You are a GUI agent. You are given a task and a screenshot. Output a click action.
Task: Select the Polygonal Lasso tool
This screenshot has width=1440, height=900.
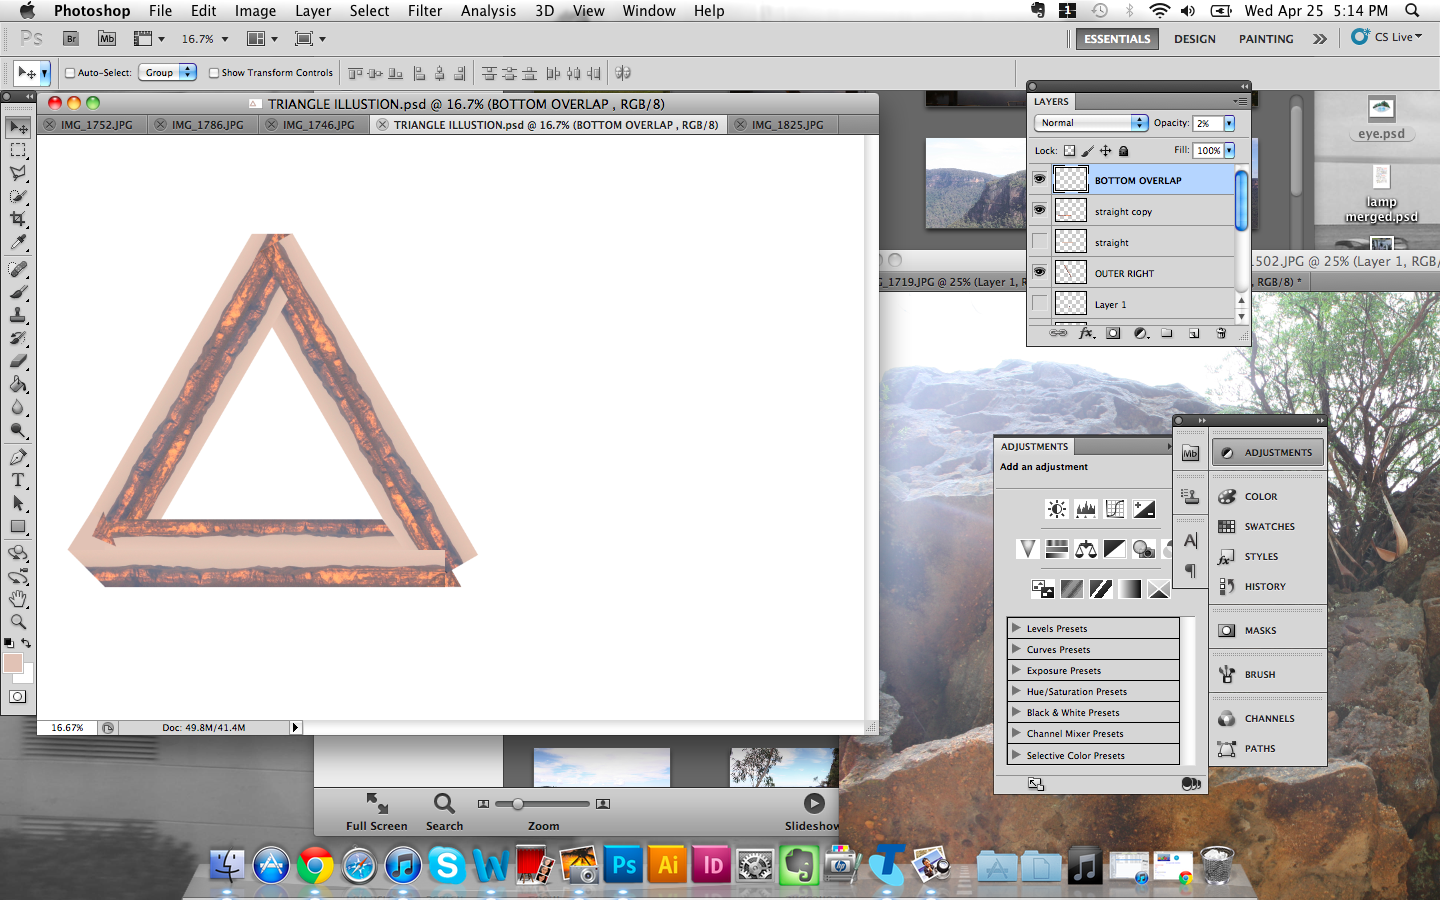[x=18, y=173]
